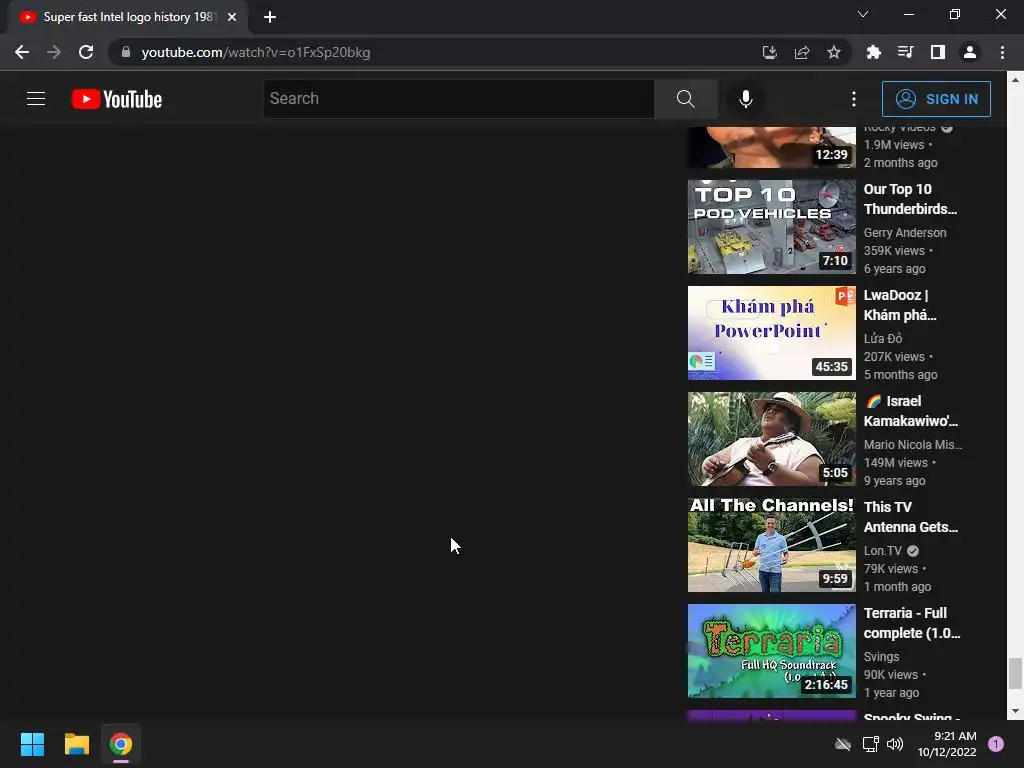Start voice search with microphone icon
The width and height of the screenshot is (1024, 768).
click(x=746, y=99)
